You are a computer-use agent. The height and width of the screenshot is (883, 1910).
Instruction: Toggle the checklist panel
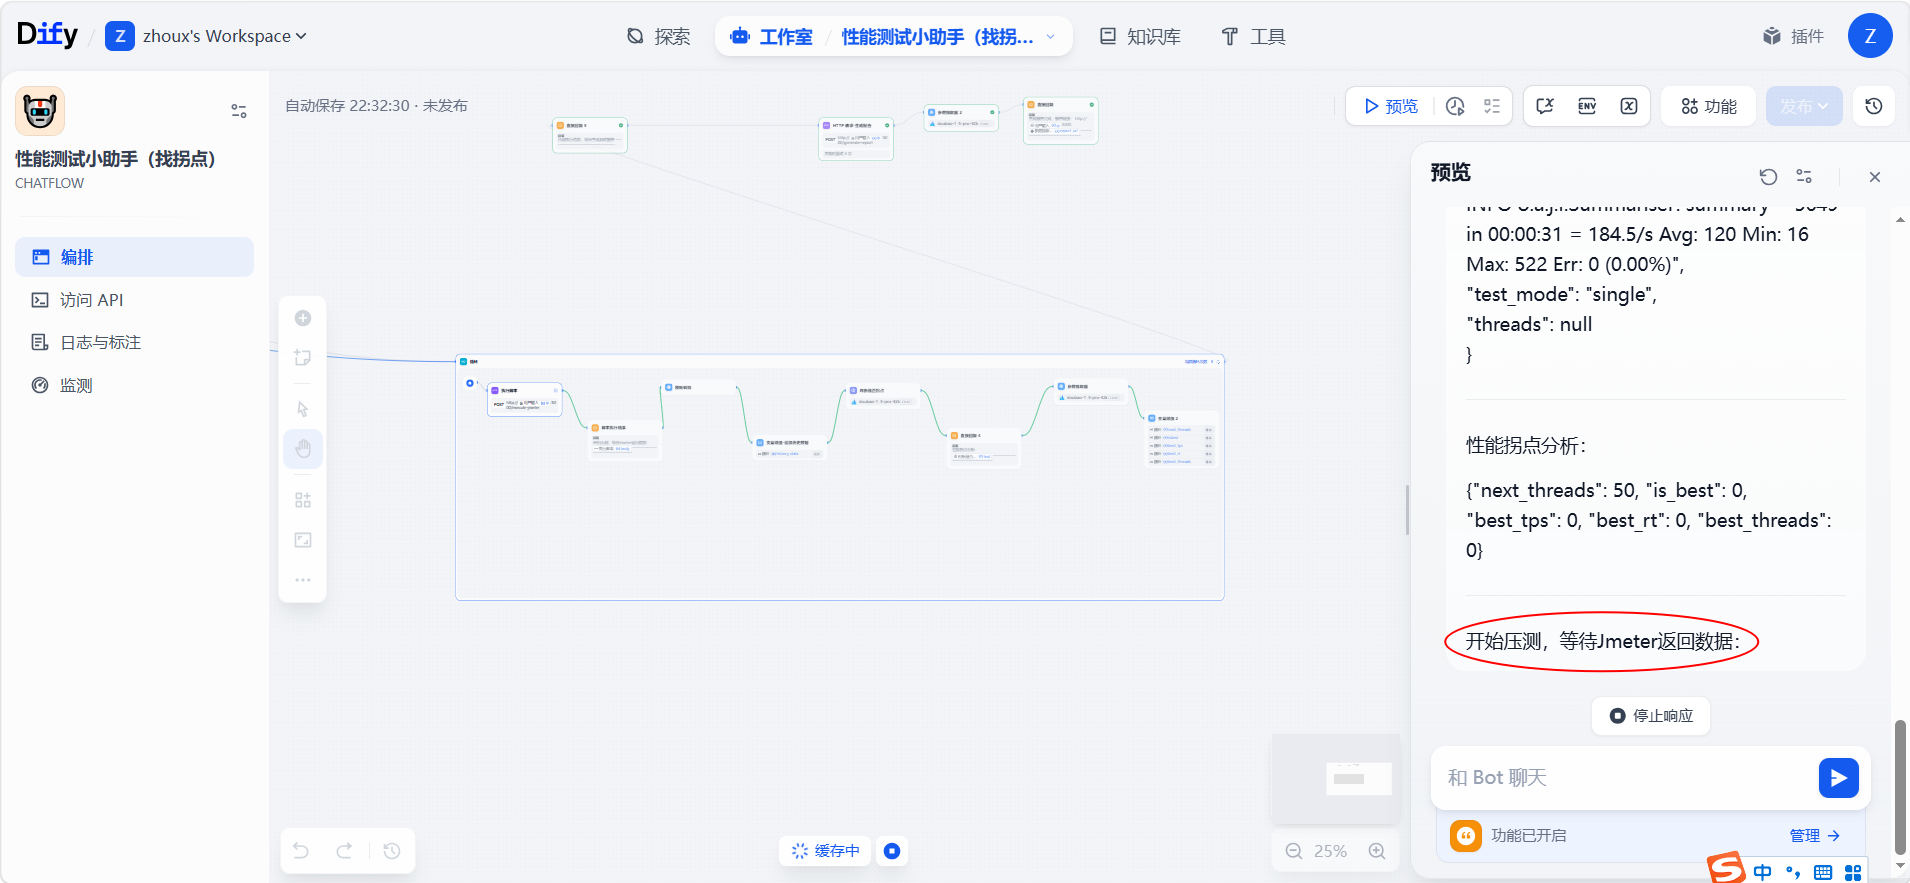click(x=1492, y=106)
